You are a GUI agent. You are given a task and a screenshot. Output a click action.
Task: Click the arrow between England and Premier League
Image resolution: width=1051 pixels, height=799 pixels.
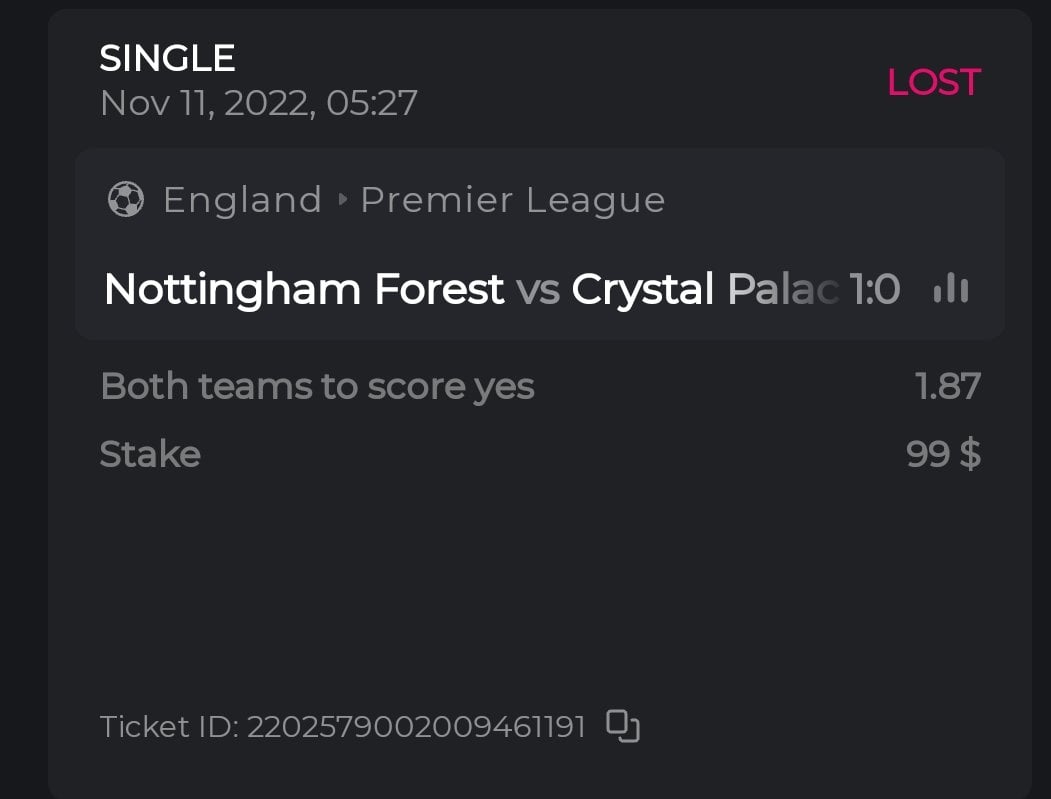pyautogui.click(x=342, y=200)
